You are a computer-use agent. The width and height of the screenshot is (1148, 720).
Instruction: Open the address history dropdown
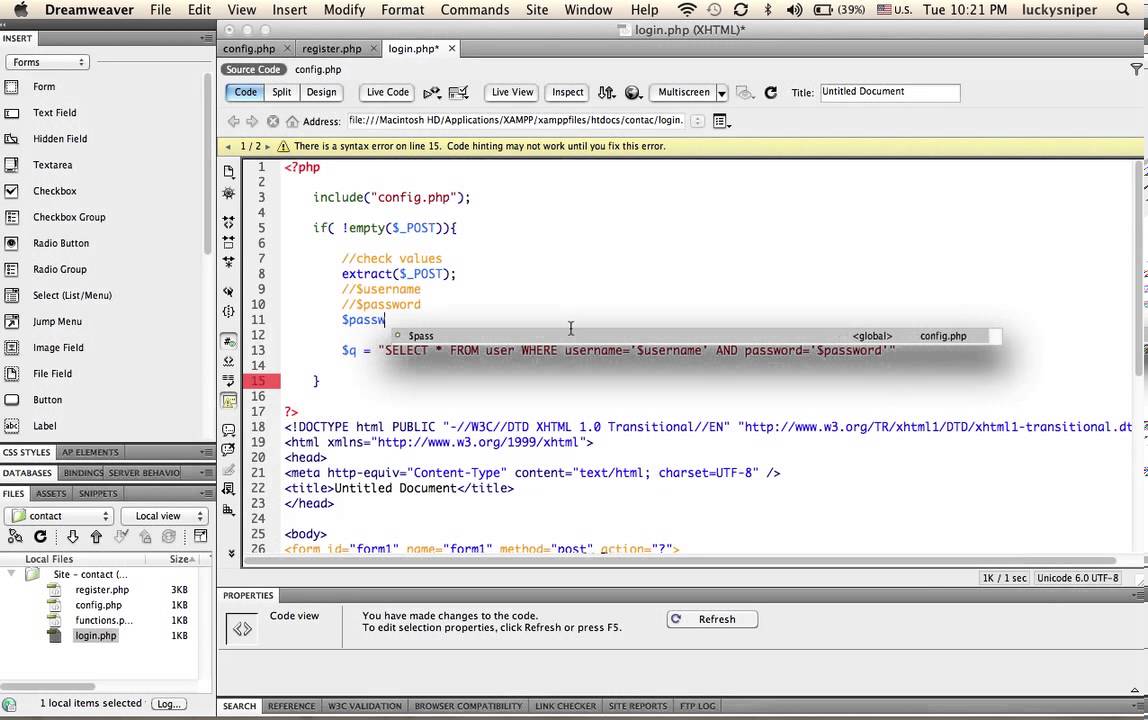pyautogui.click(x=698, y=122)
